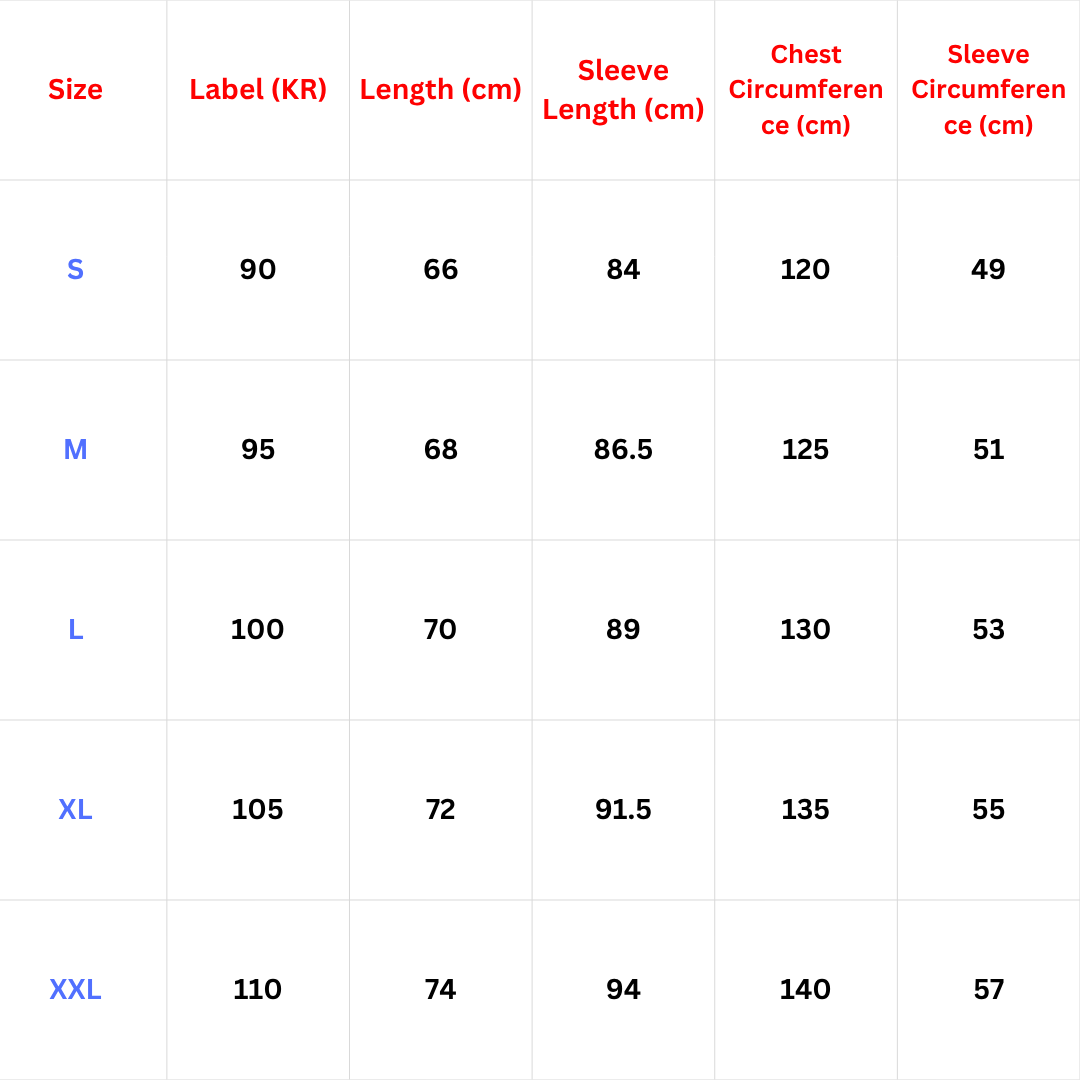Screen dimensions: 1080x1080
Task: Select the XL size row label
Action: point(75,810)
